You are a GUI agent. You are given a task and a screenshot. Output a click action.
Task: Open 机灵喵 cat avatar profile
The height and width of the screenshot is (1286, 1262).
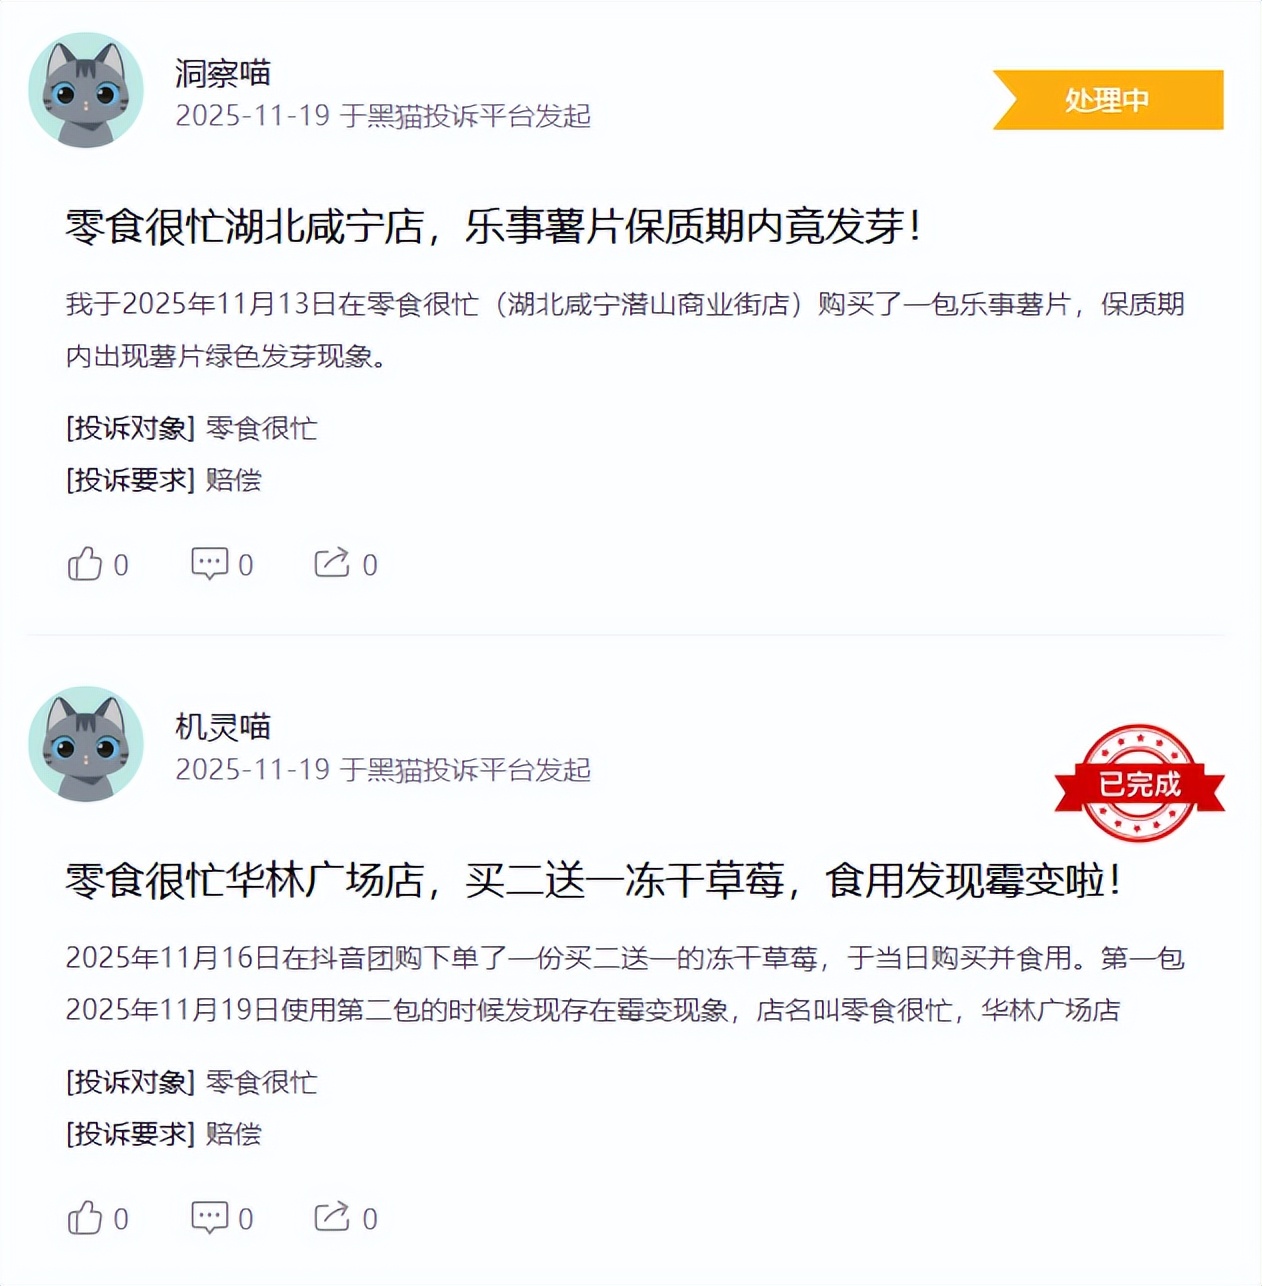point(86,744)
